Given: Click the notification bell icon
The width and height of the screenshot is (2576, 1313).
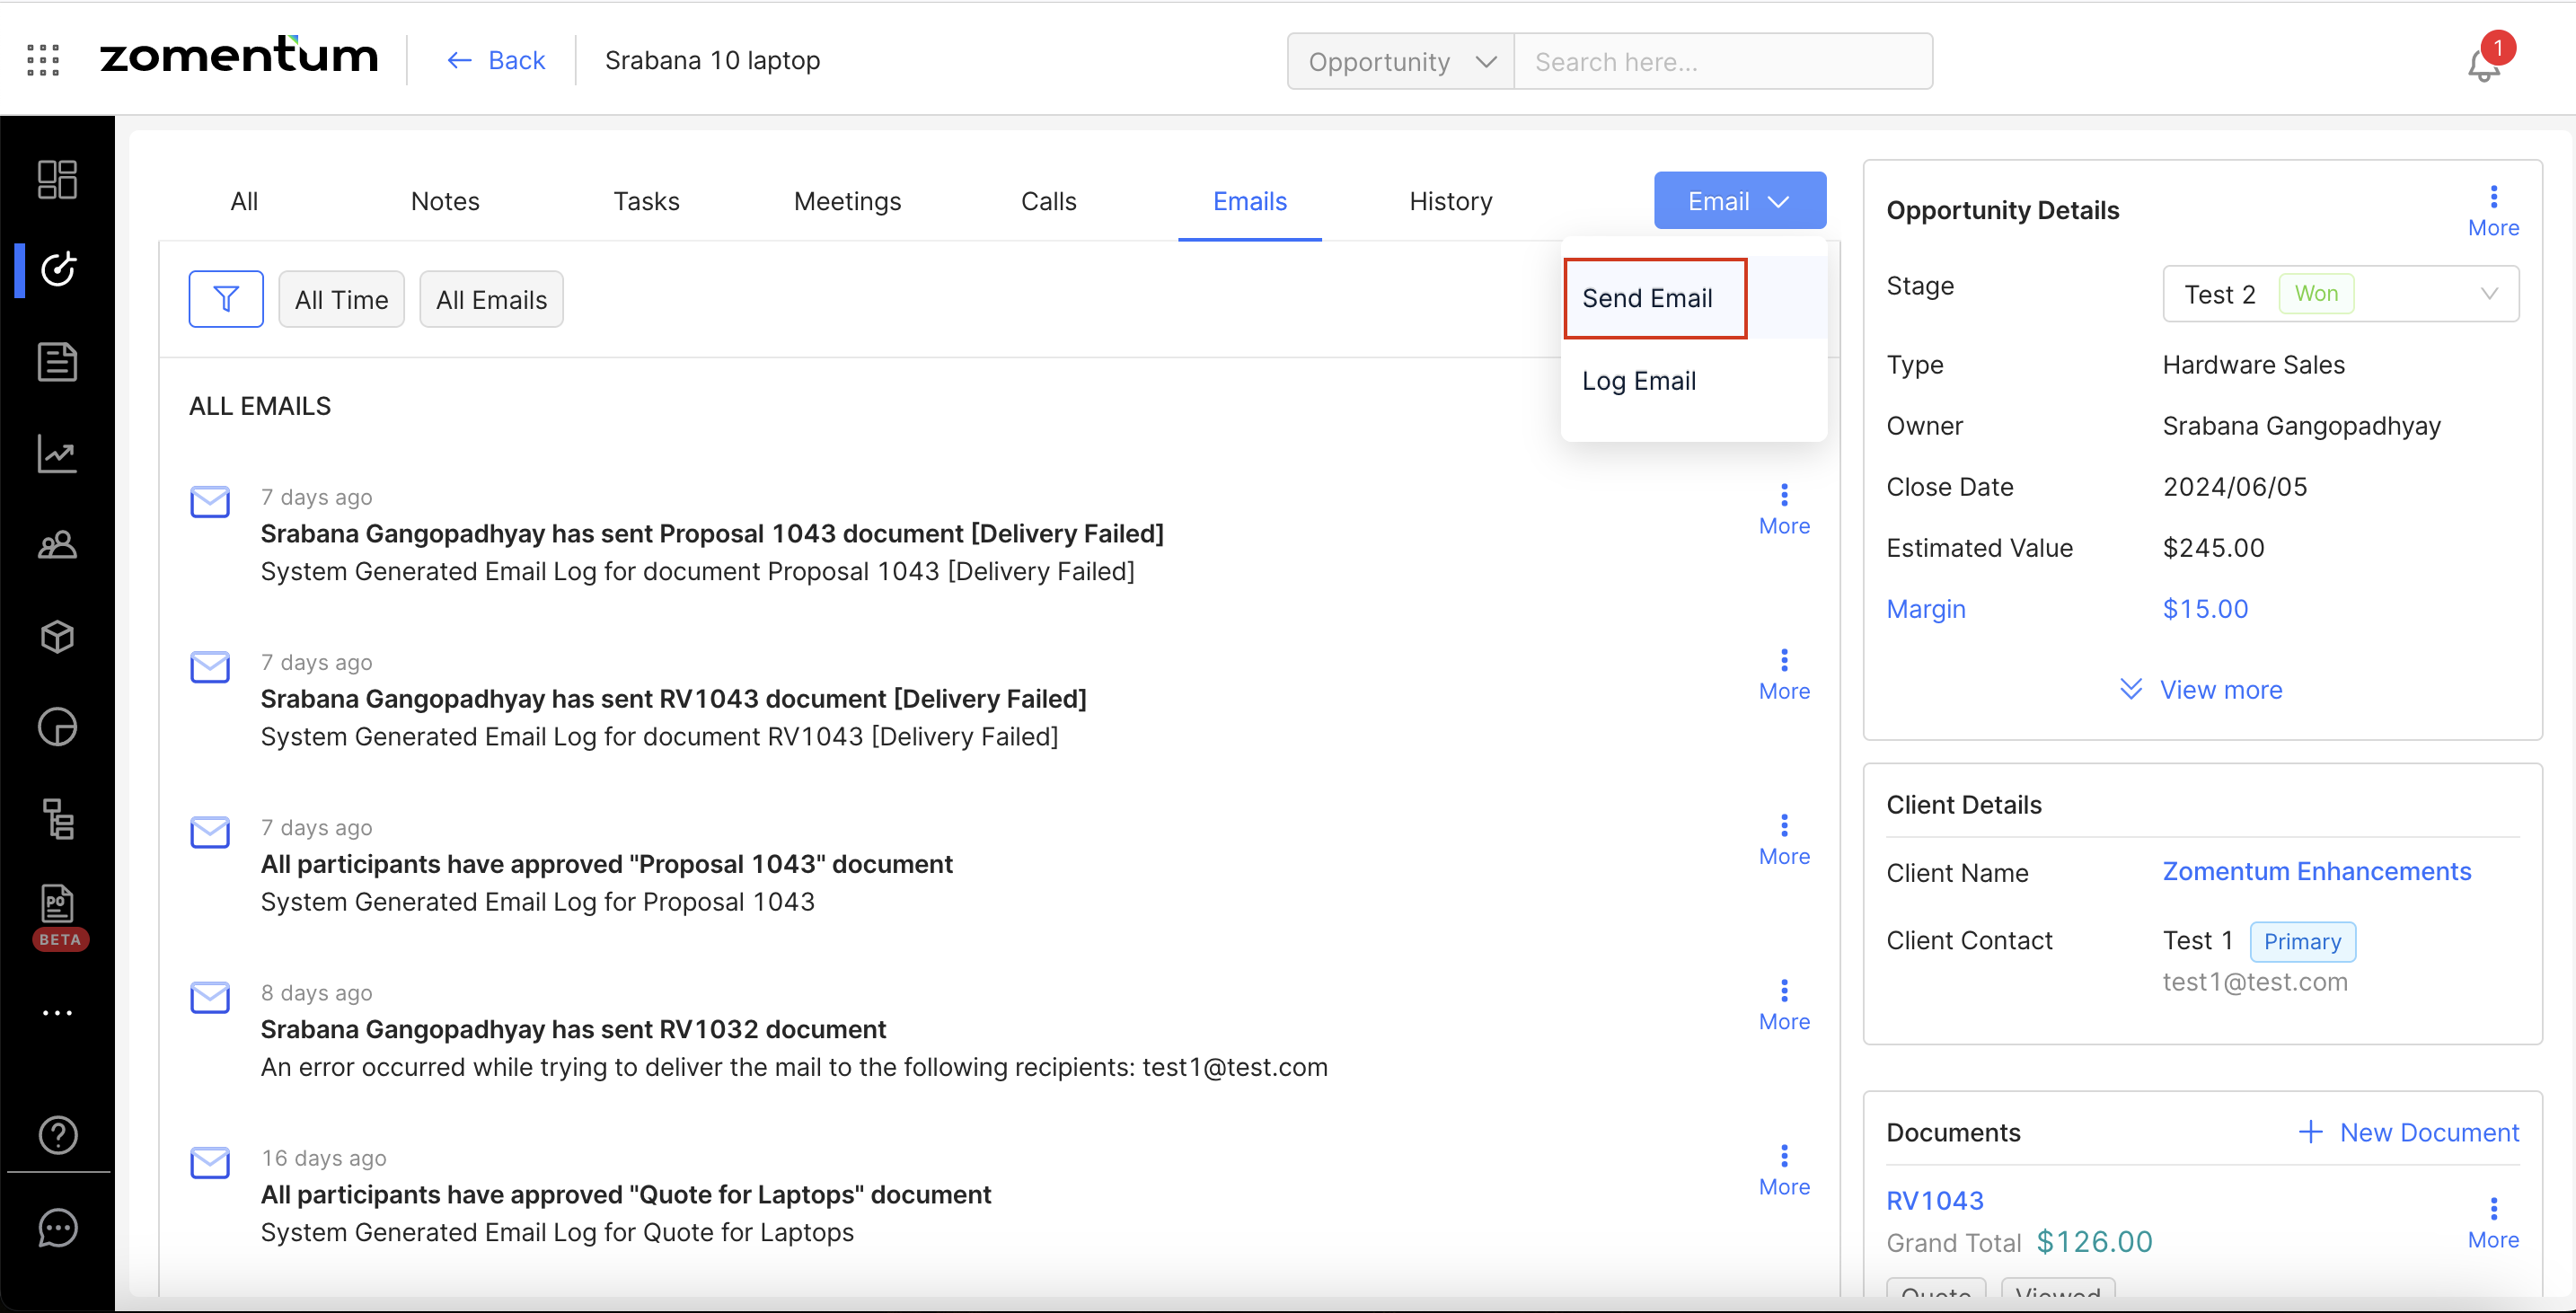Looking at the screenshot, I should tap(2483, 66).
